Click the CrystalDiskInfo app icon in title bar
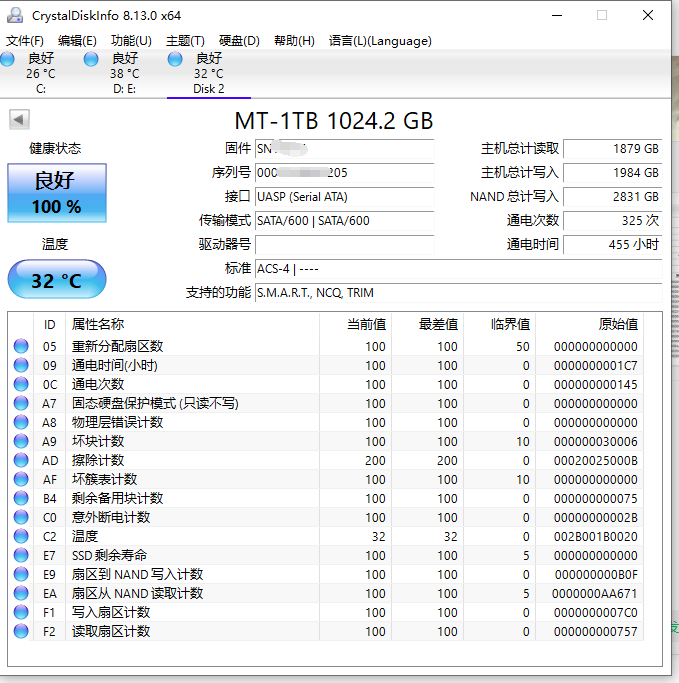 coord(15,15)
